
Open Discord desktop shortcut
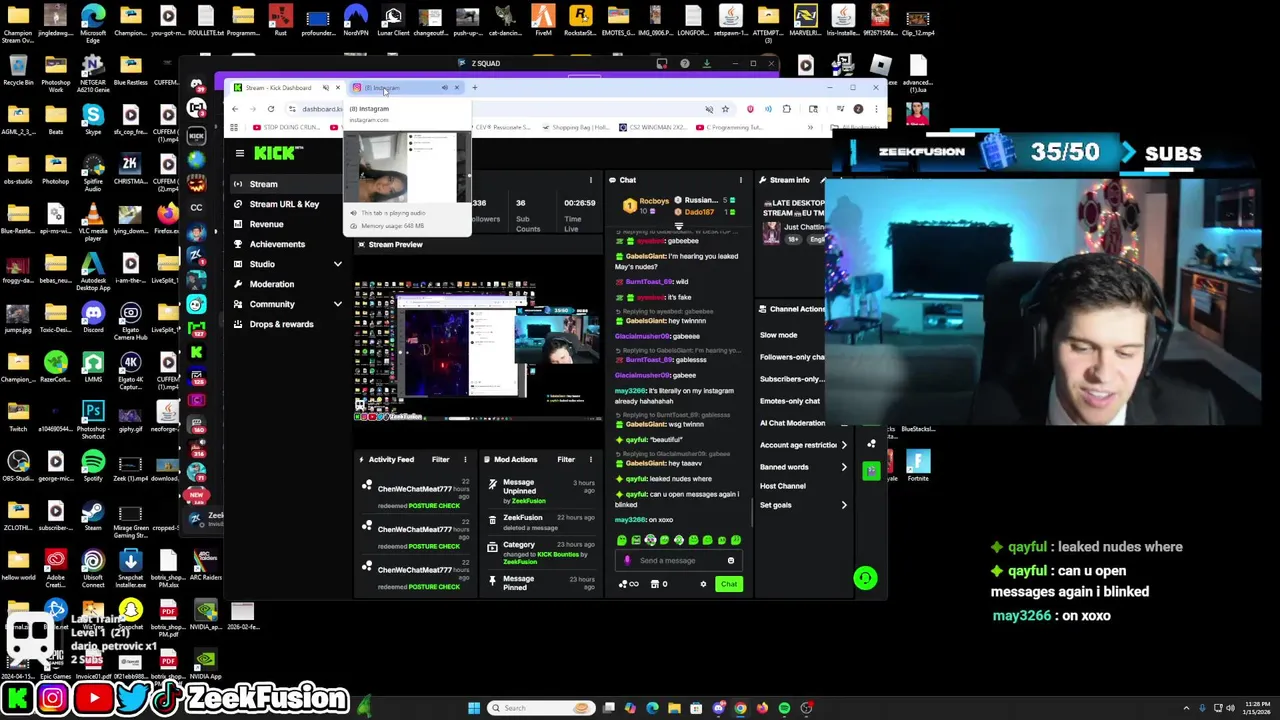tap(93, 318)
